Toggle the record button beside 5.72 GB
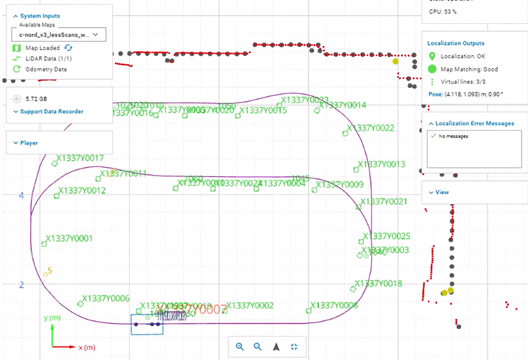Image resolution: width=528 pixels, height=360 pixels. coord(16,99)
